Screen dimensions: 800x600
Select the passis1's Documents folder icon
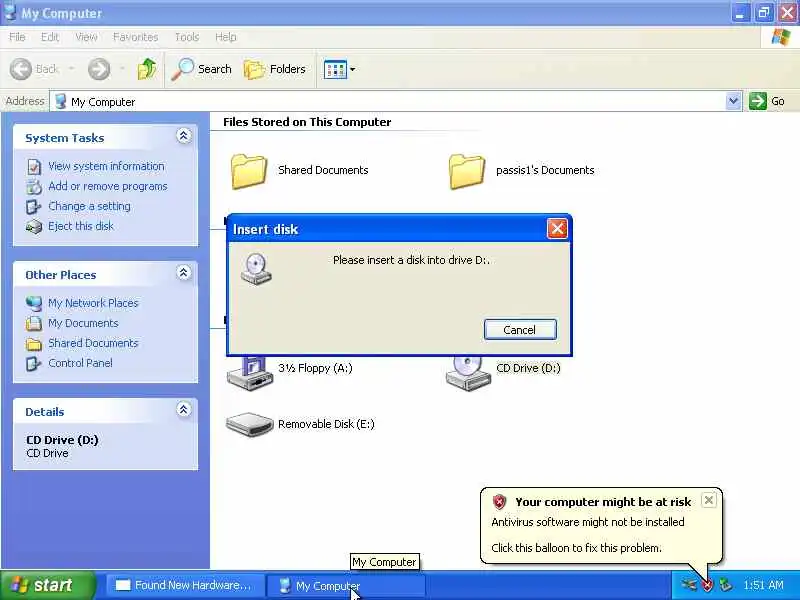(x=467, y=171)
